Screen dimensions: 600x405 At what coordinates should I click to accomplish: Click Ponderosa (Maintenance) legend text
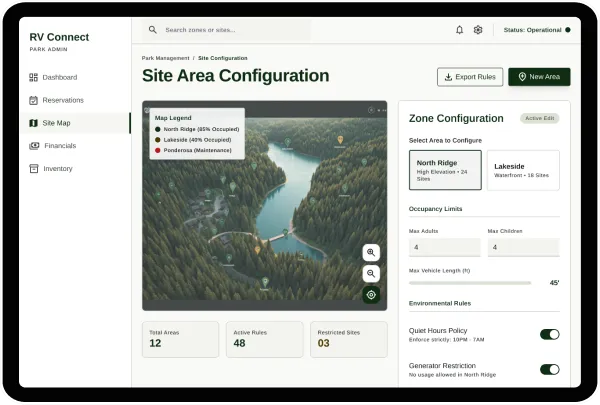pos(197,150)
